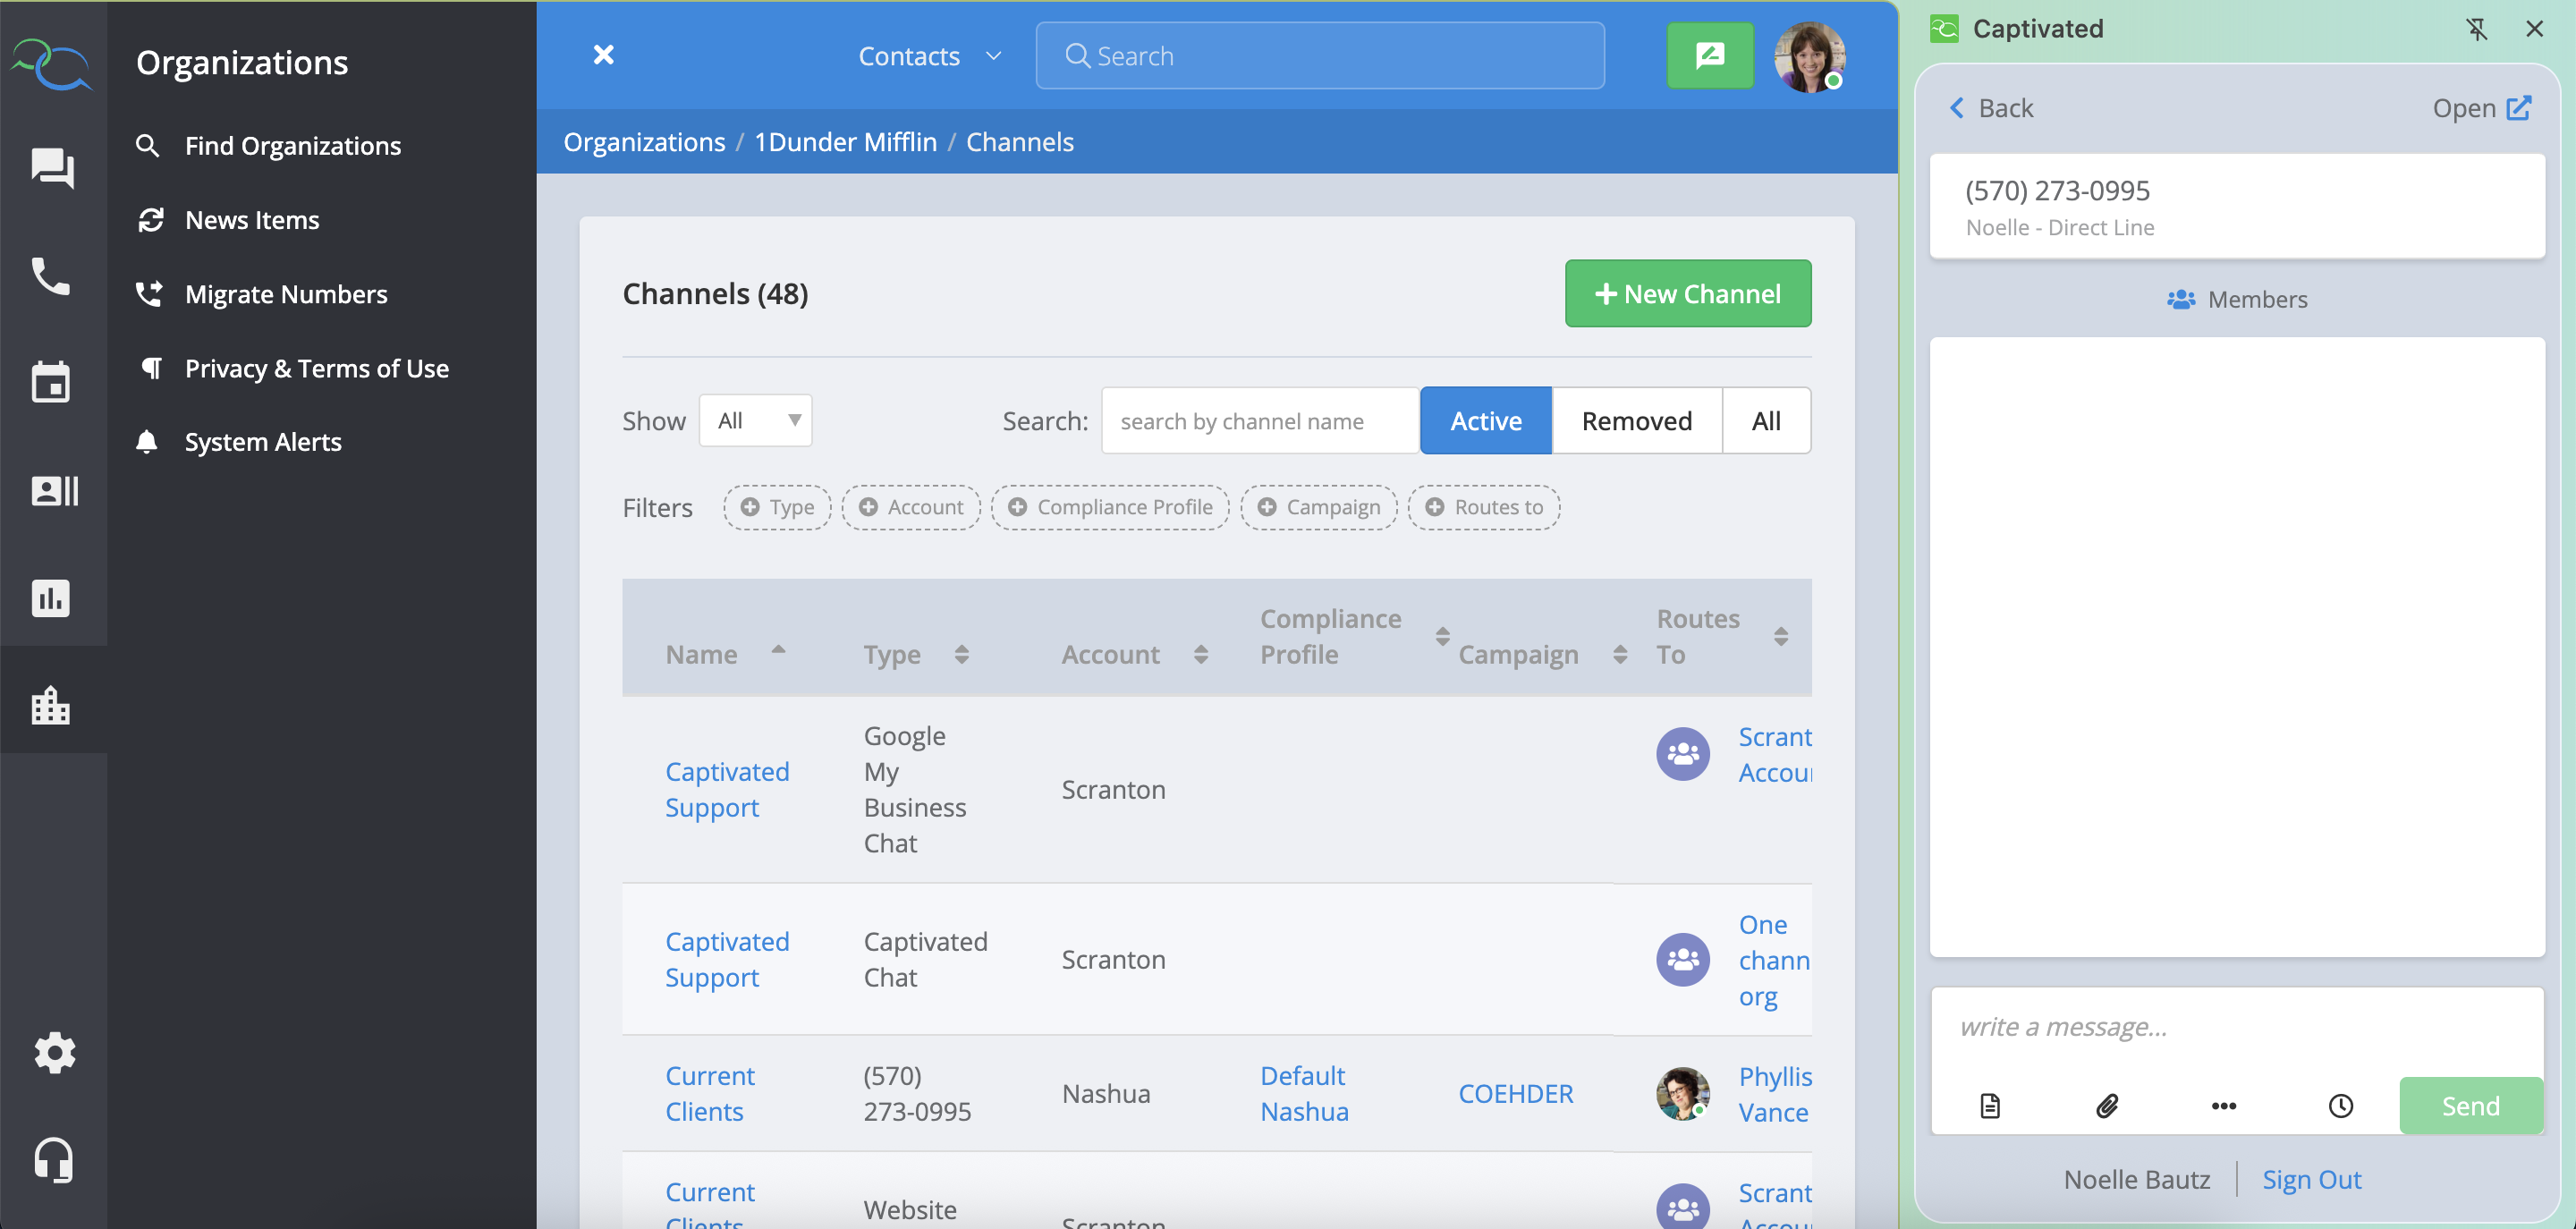Viewport: 2576px width, 1229px height.
Task: Click Phyllis Vance routes-to link
Action: (x=1775, y=1093)
